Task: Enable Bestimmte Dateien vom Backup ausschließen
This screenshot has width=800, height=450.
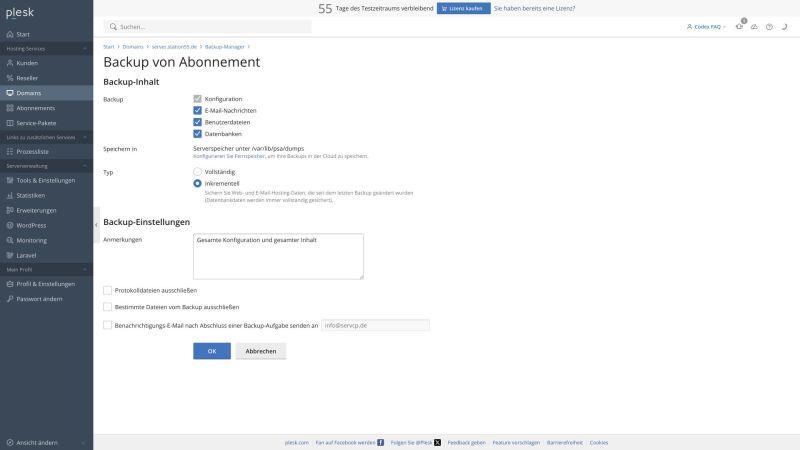Action: tap(107, 307)
